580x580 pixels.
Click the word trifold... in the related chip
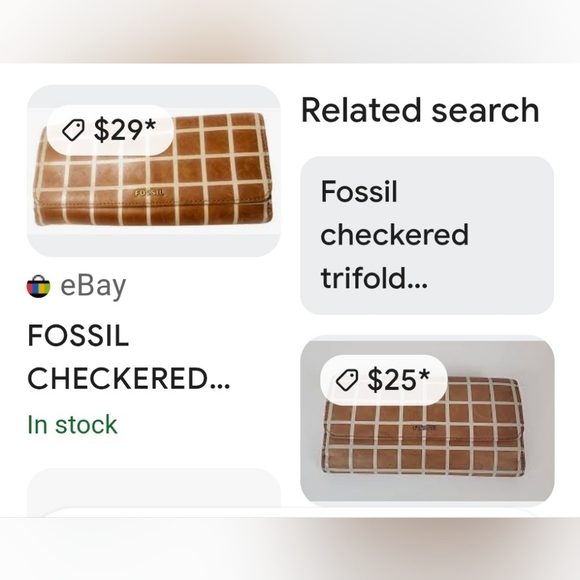[x=374, y=278]
